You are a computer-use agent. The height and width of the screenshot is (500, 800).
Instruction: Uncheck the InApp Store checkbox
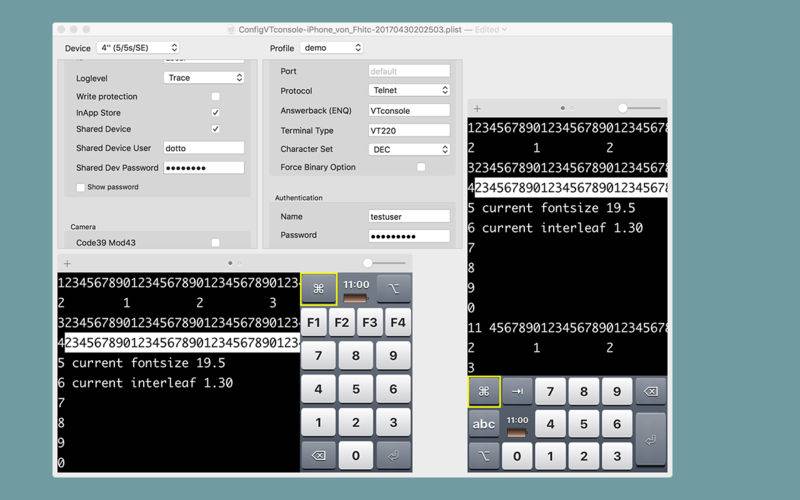point(215,112)
